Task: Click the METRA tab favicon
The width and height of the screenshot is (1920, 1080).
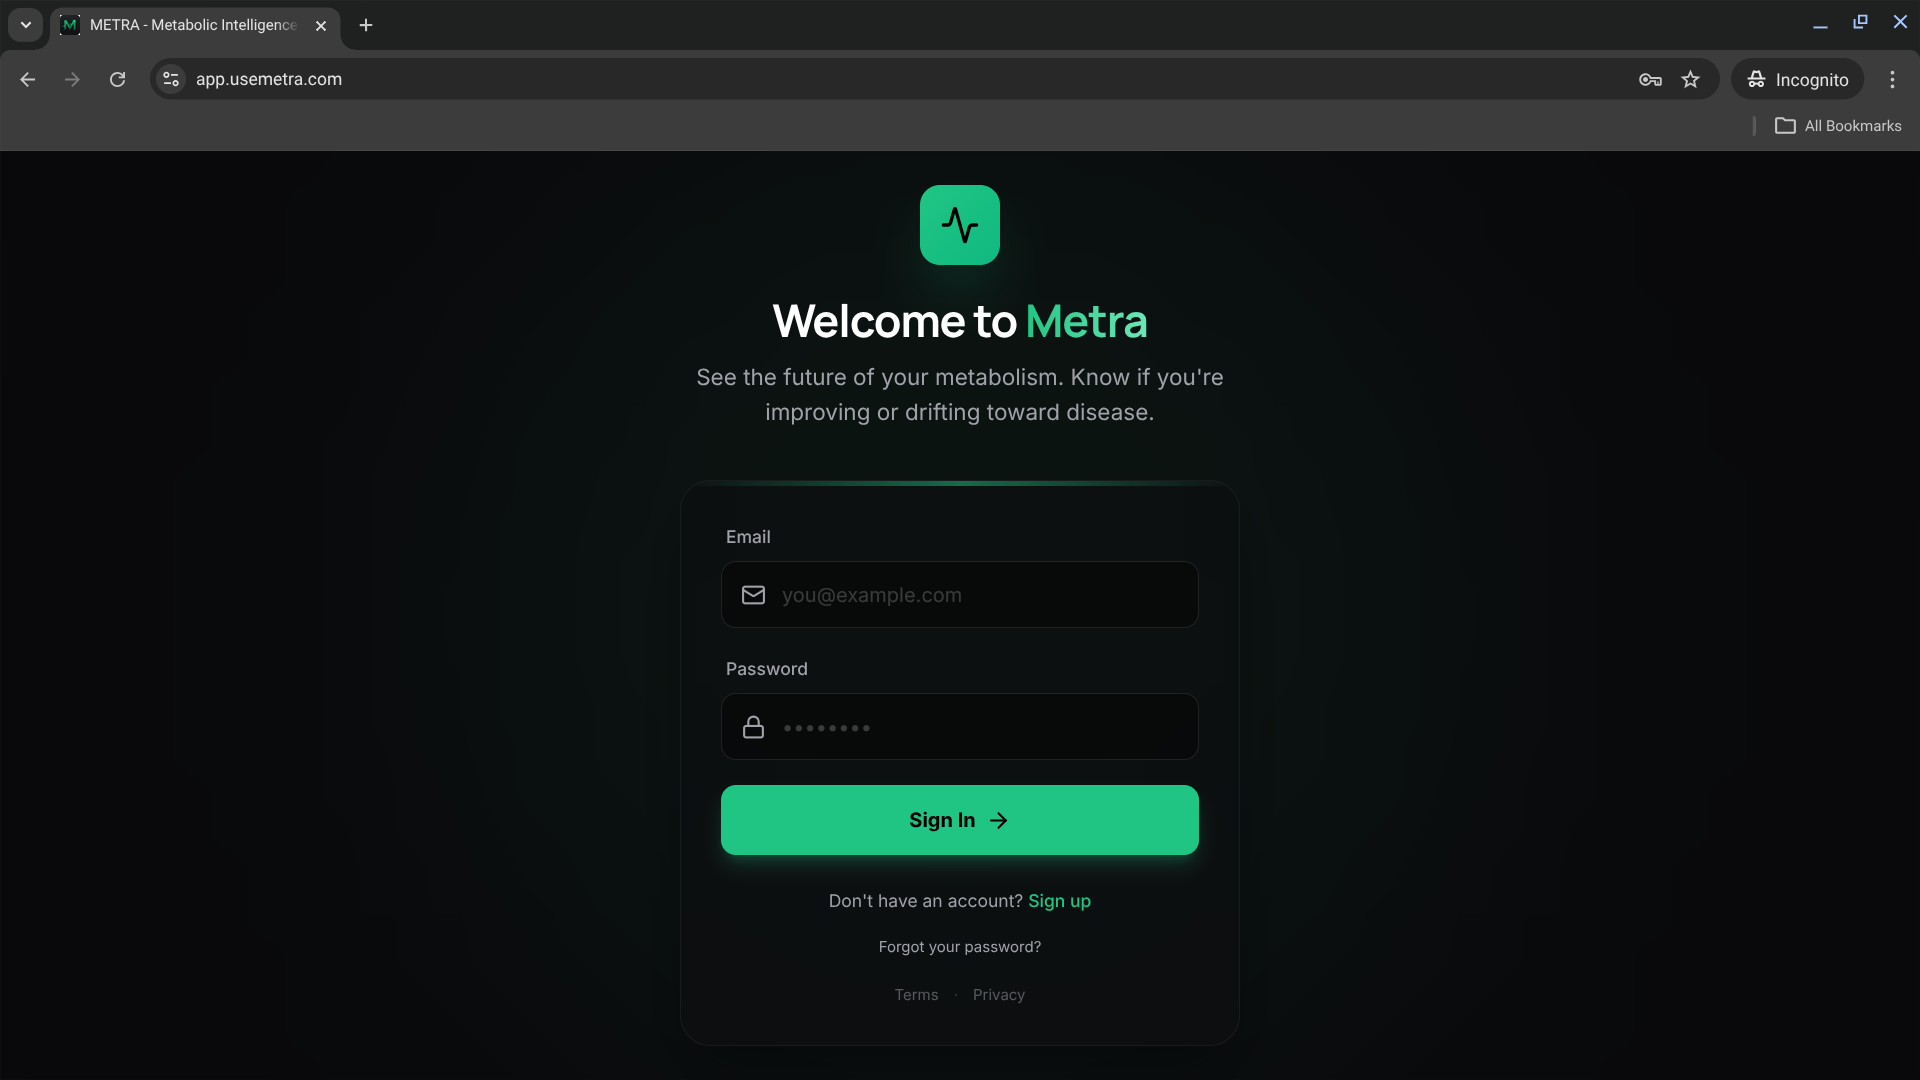Action: [70, 25]
